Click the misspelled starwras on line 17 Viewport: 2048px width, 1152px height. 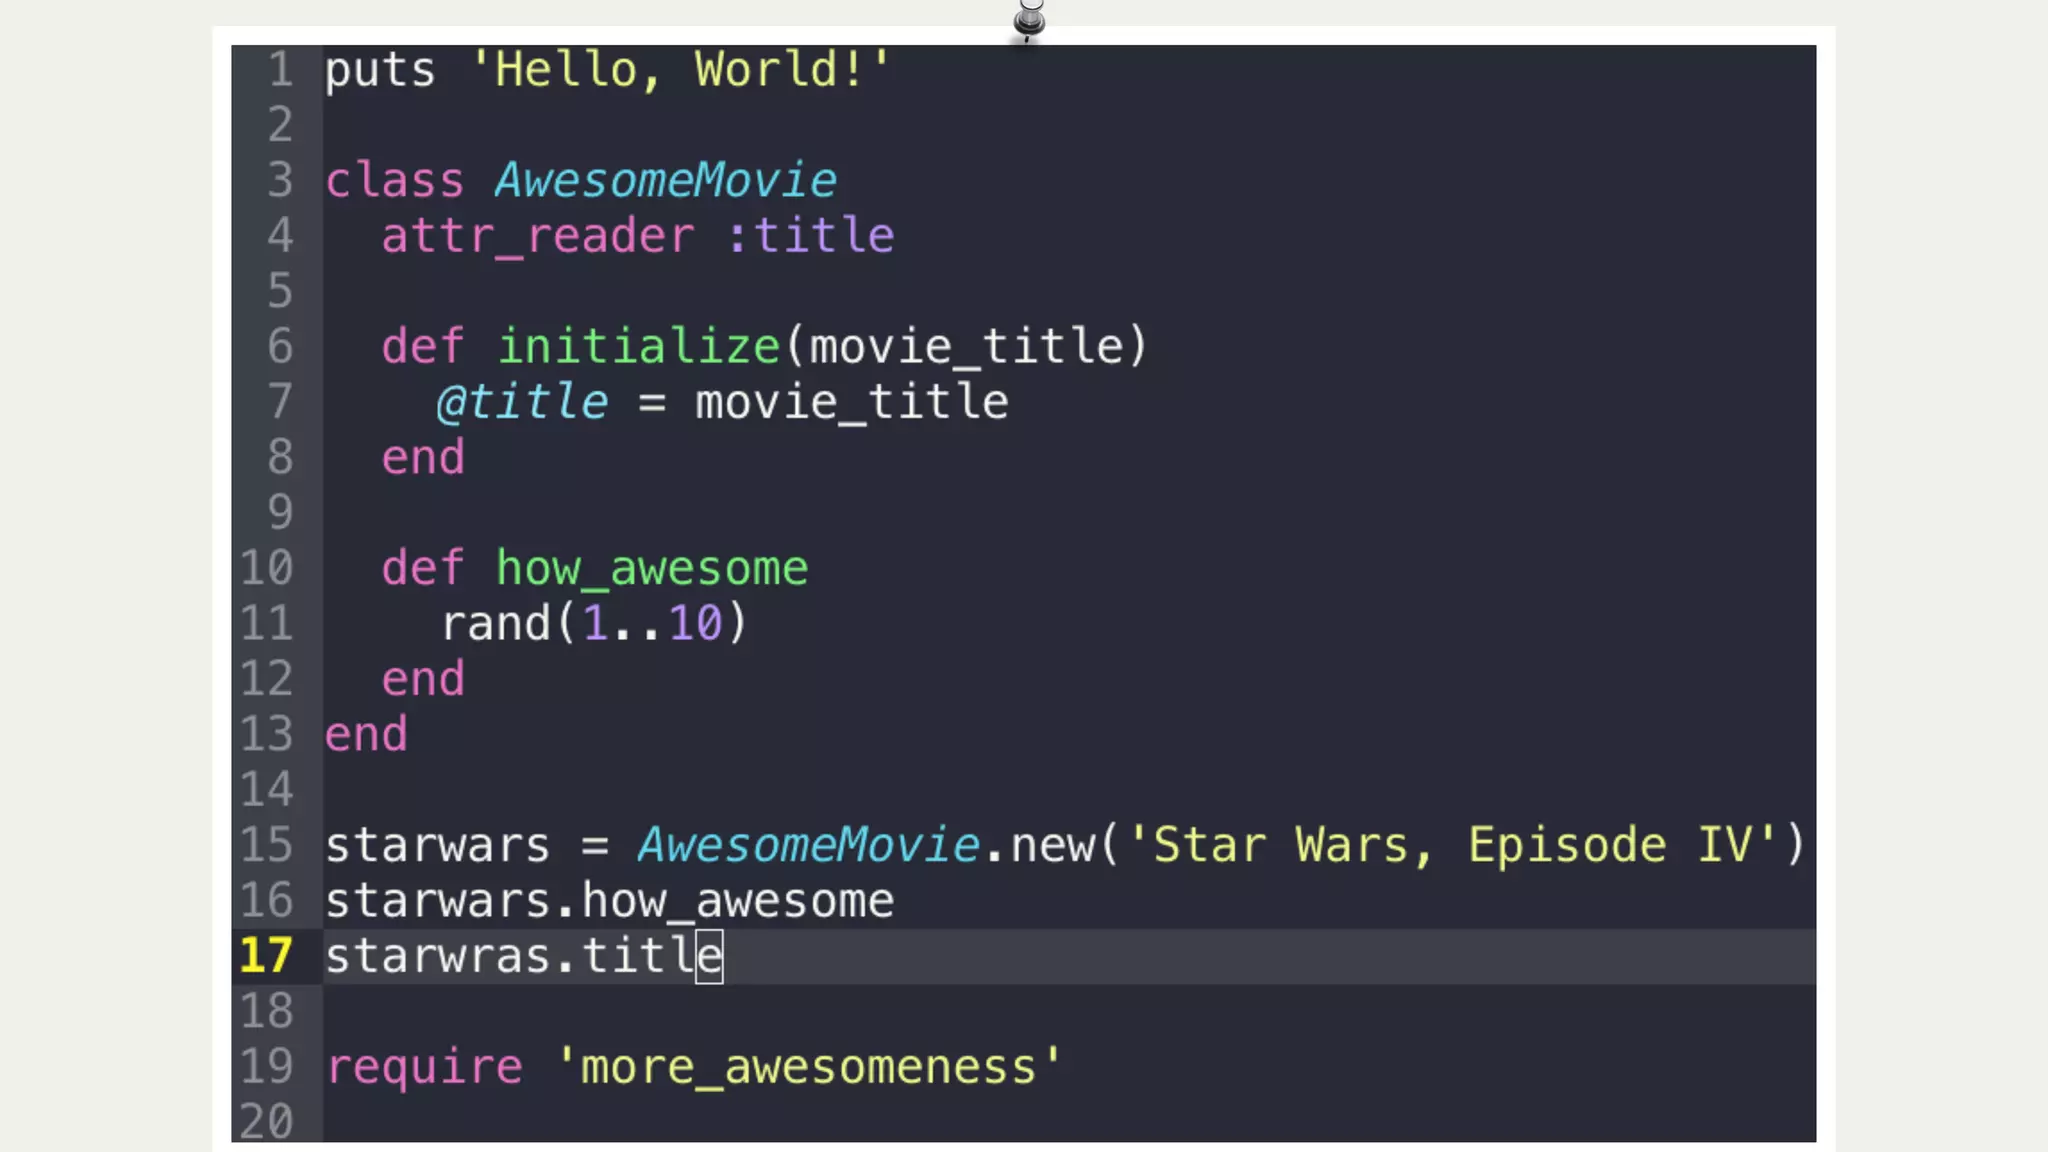click(x=438, y=956)
